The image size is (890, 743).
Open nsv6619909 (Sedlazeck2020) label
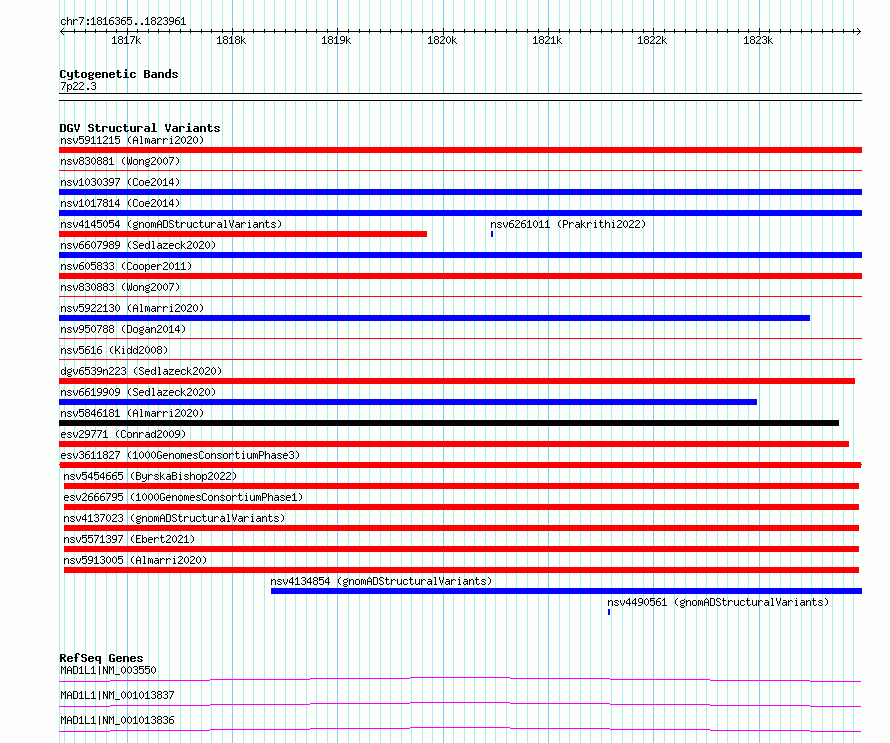pos(138,392)
